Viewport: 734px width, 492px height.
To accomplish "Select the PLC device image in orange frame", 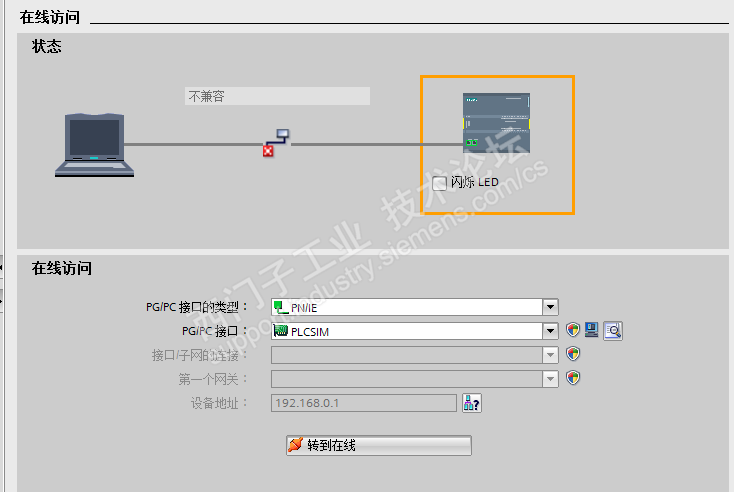I will coord(496,123).
